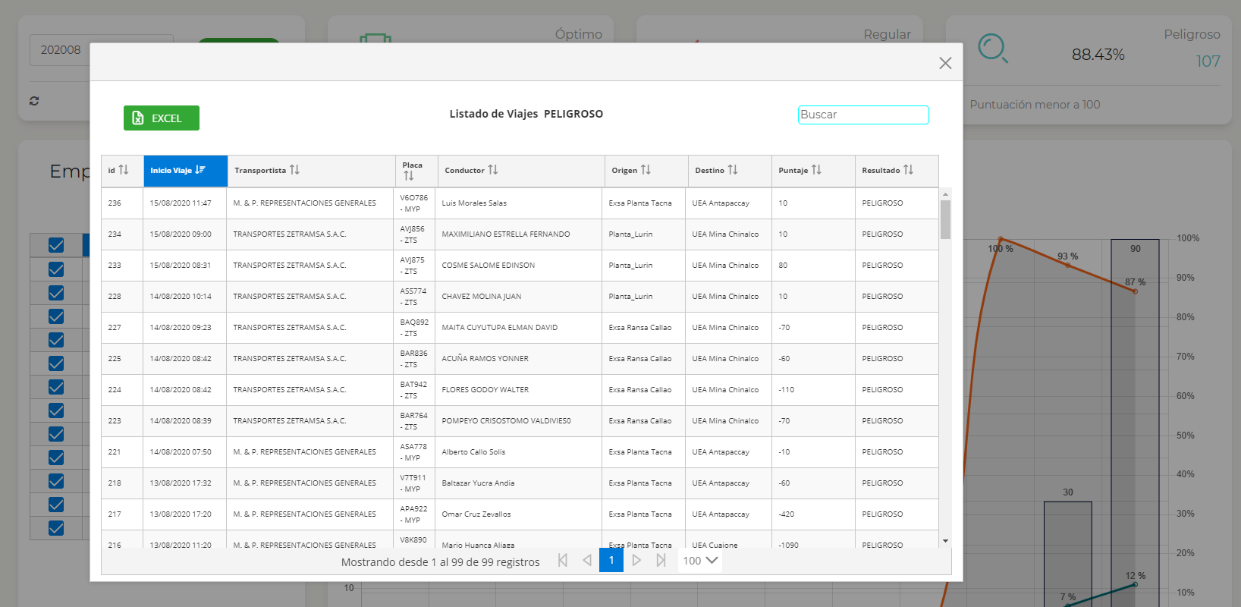Uncheck the last checkbox in the company list
Image resolution: width=1241 pixels, height=607 pixels.
tap(56, 528)
